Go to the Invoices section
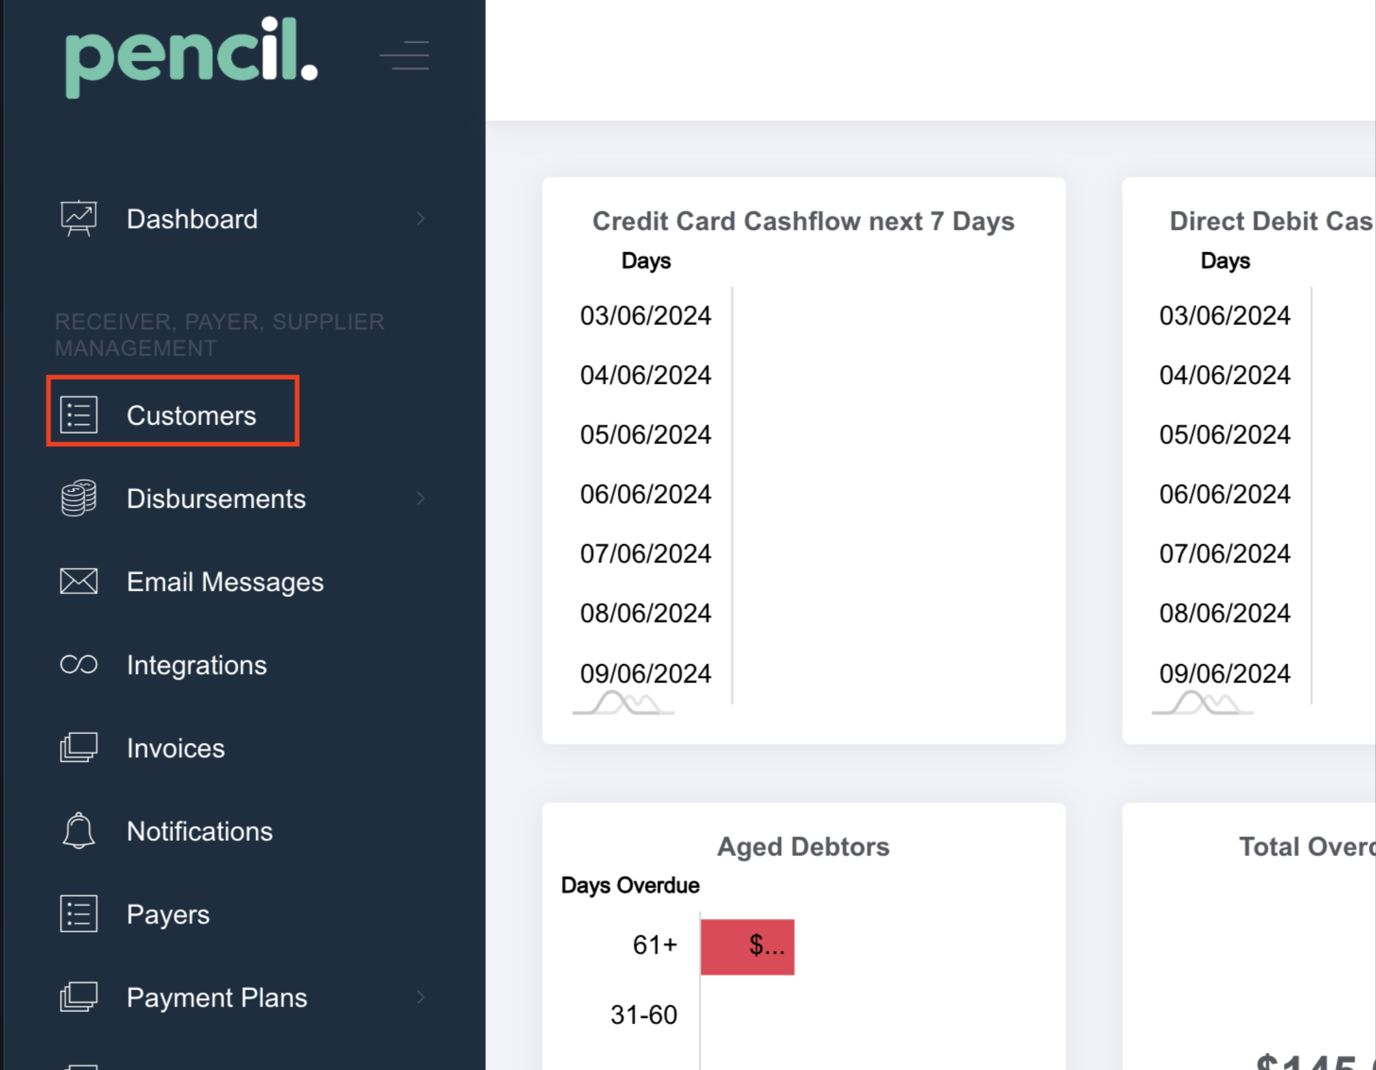The height and width of the screenshot is (1070, 1376). 176,748
